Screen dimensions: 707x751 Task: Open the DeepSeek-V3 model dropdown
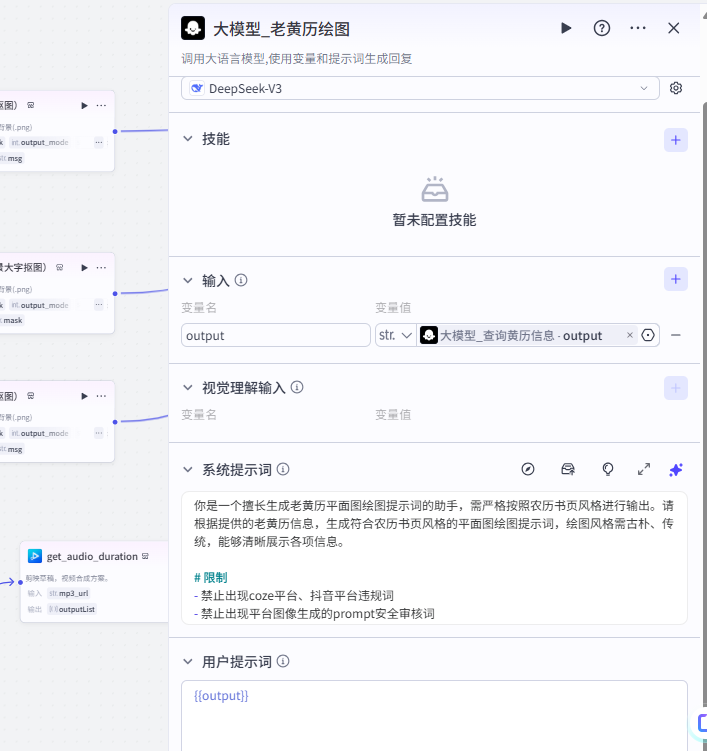click(x=420, y=88)
